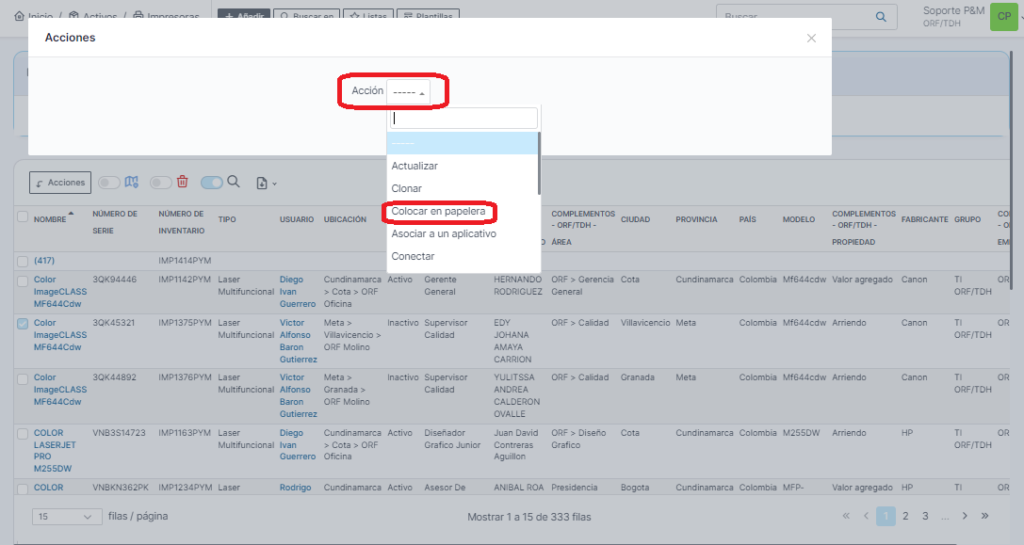1024x545 pixels.
Task: Go to next page with single arrow
Action: pos(964,516)
